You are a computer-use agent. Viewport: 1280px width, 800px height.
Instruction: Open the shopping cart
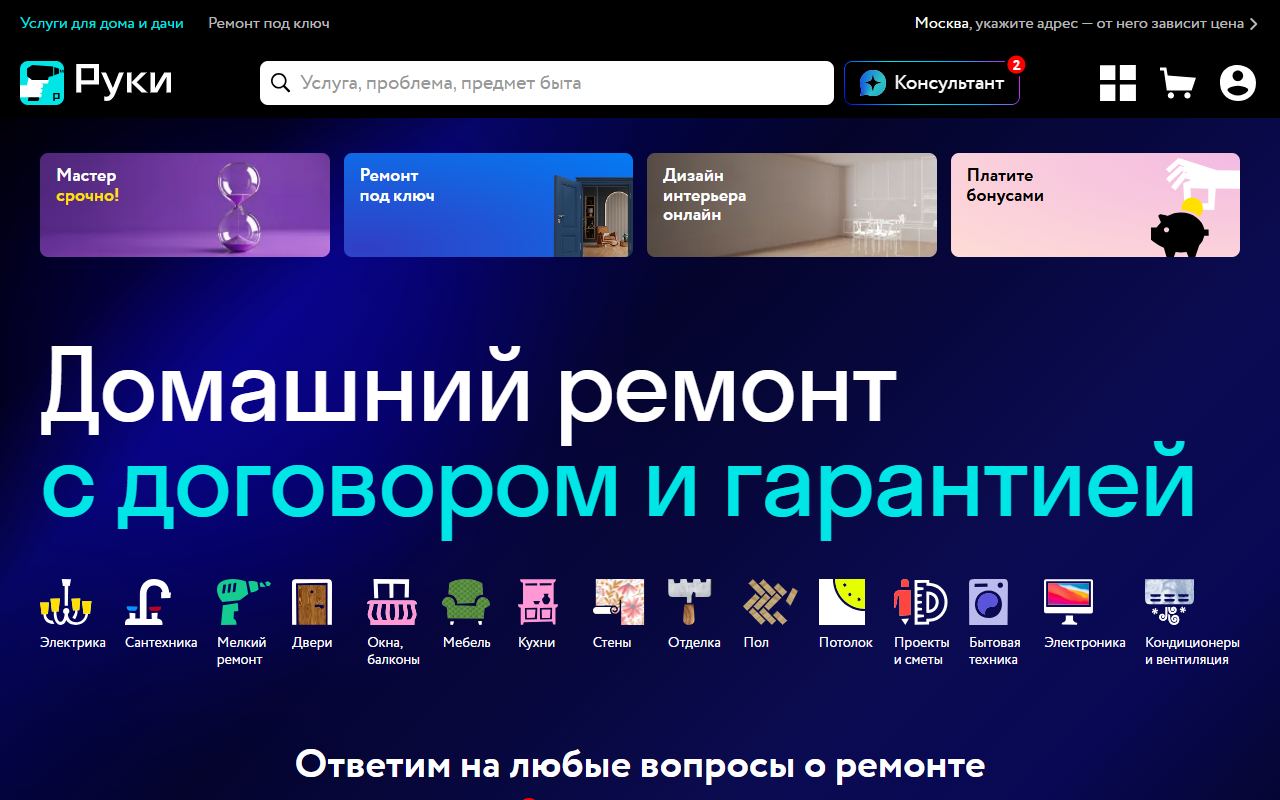(1178, 83)
